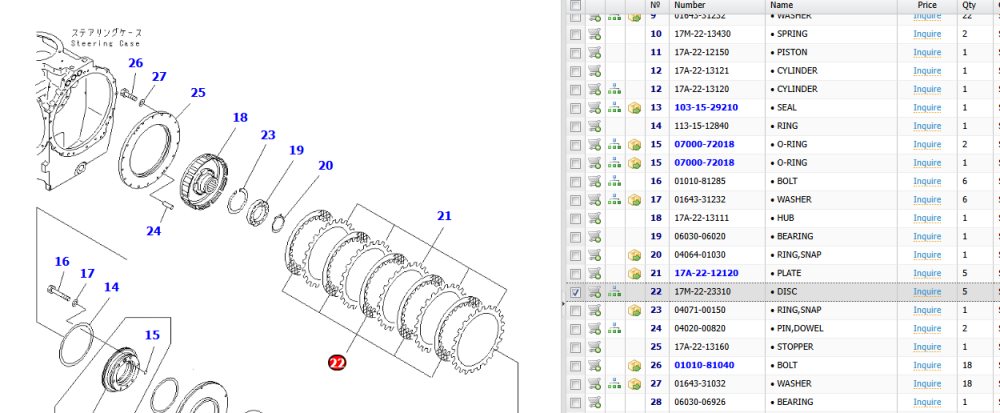Select callout 25 on the parts diagram
1000x413 pixels.
(x=198, y=93)
